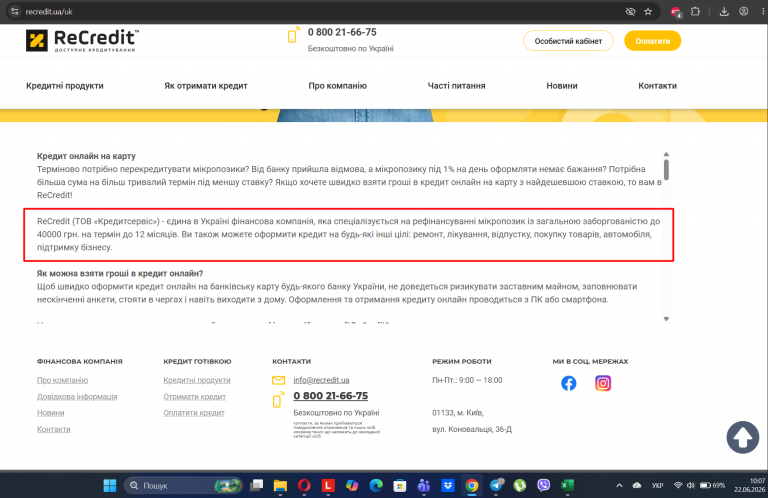
Task: Open footer link Новини
Action: pyautogui.click(x=50, y=413)
